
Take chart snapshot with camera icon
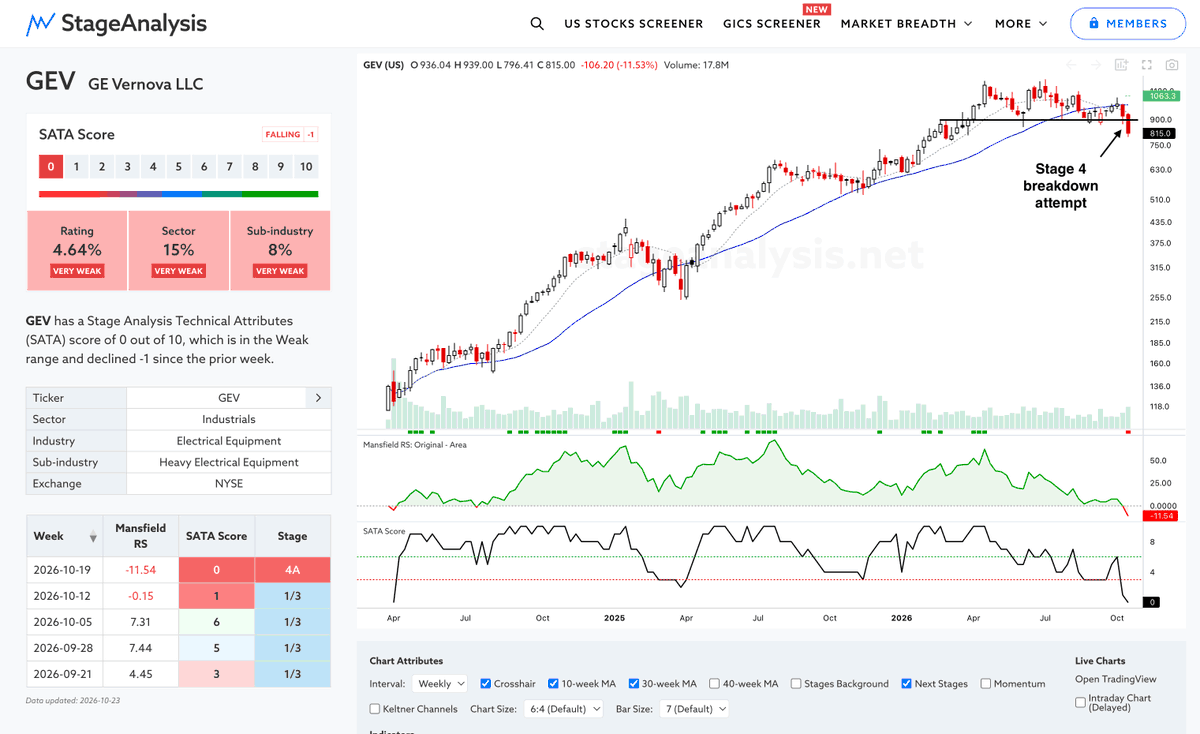tap(1172, 65)
